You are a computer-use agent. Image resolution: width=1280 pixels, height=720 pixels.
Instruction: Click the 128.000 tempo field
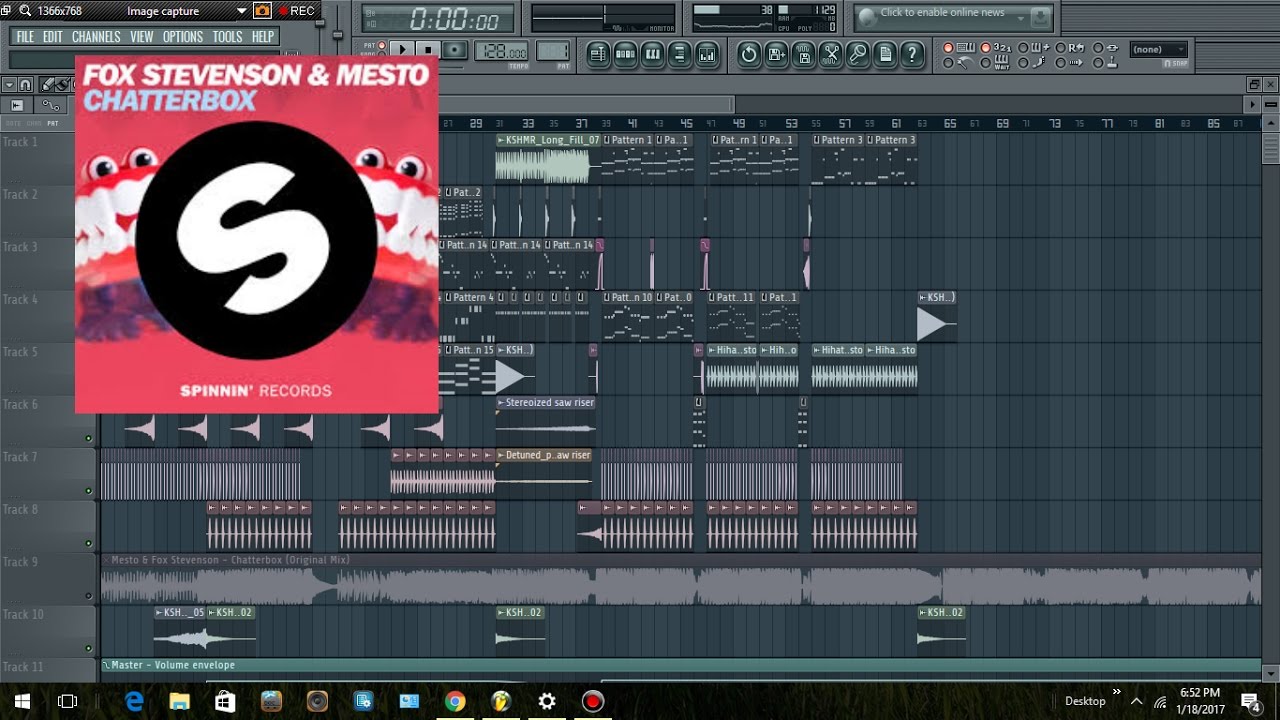(x=501, y=50)
